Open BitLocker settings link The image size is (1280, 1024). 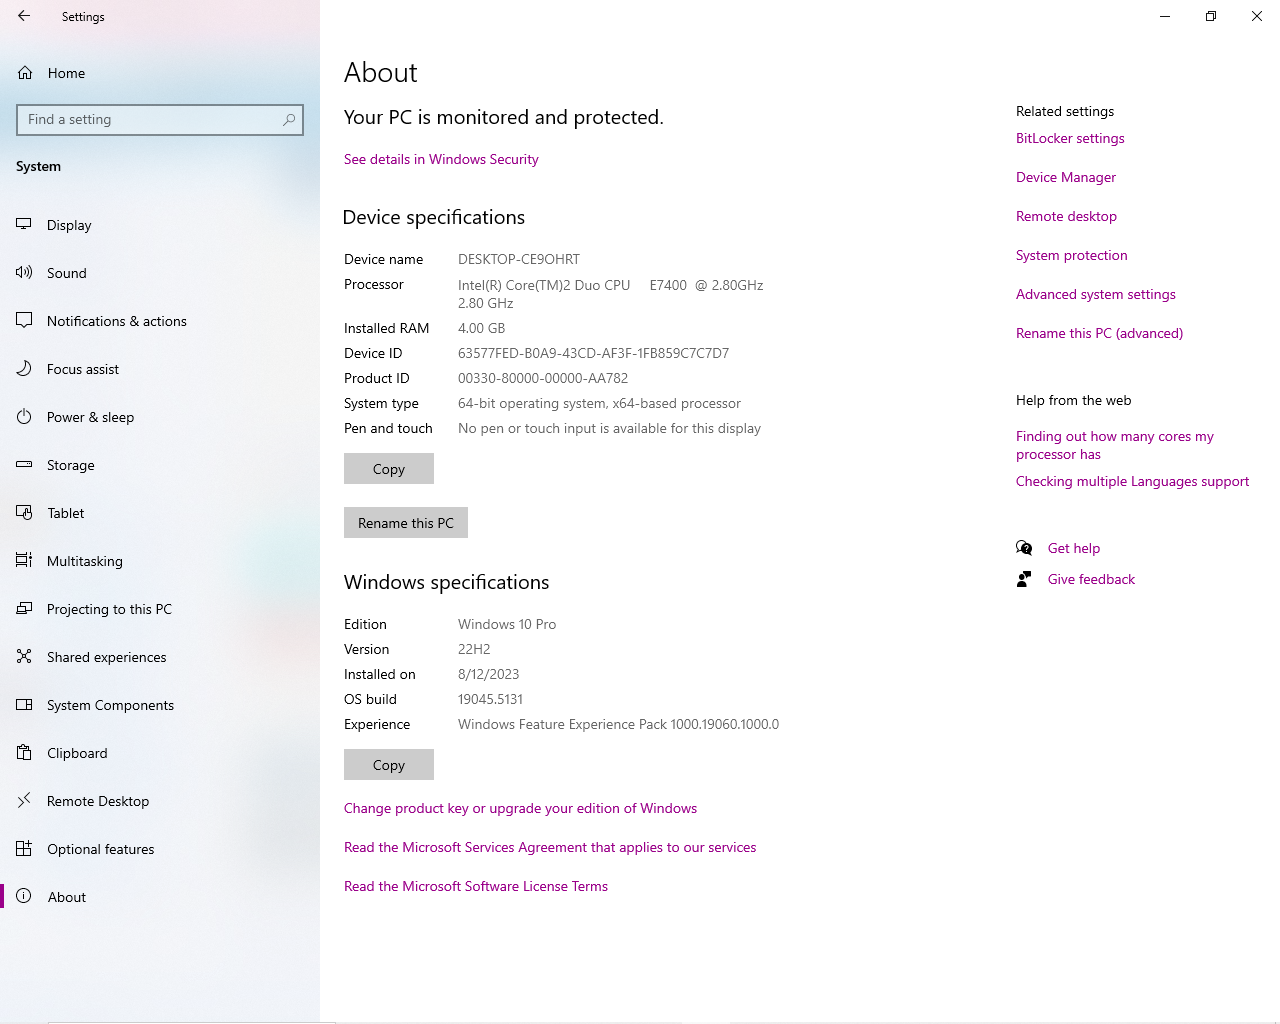(1070, 138)
